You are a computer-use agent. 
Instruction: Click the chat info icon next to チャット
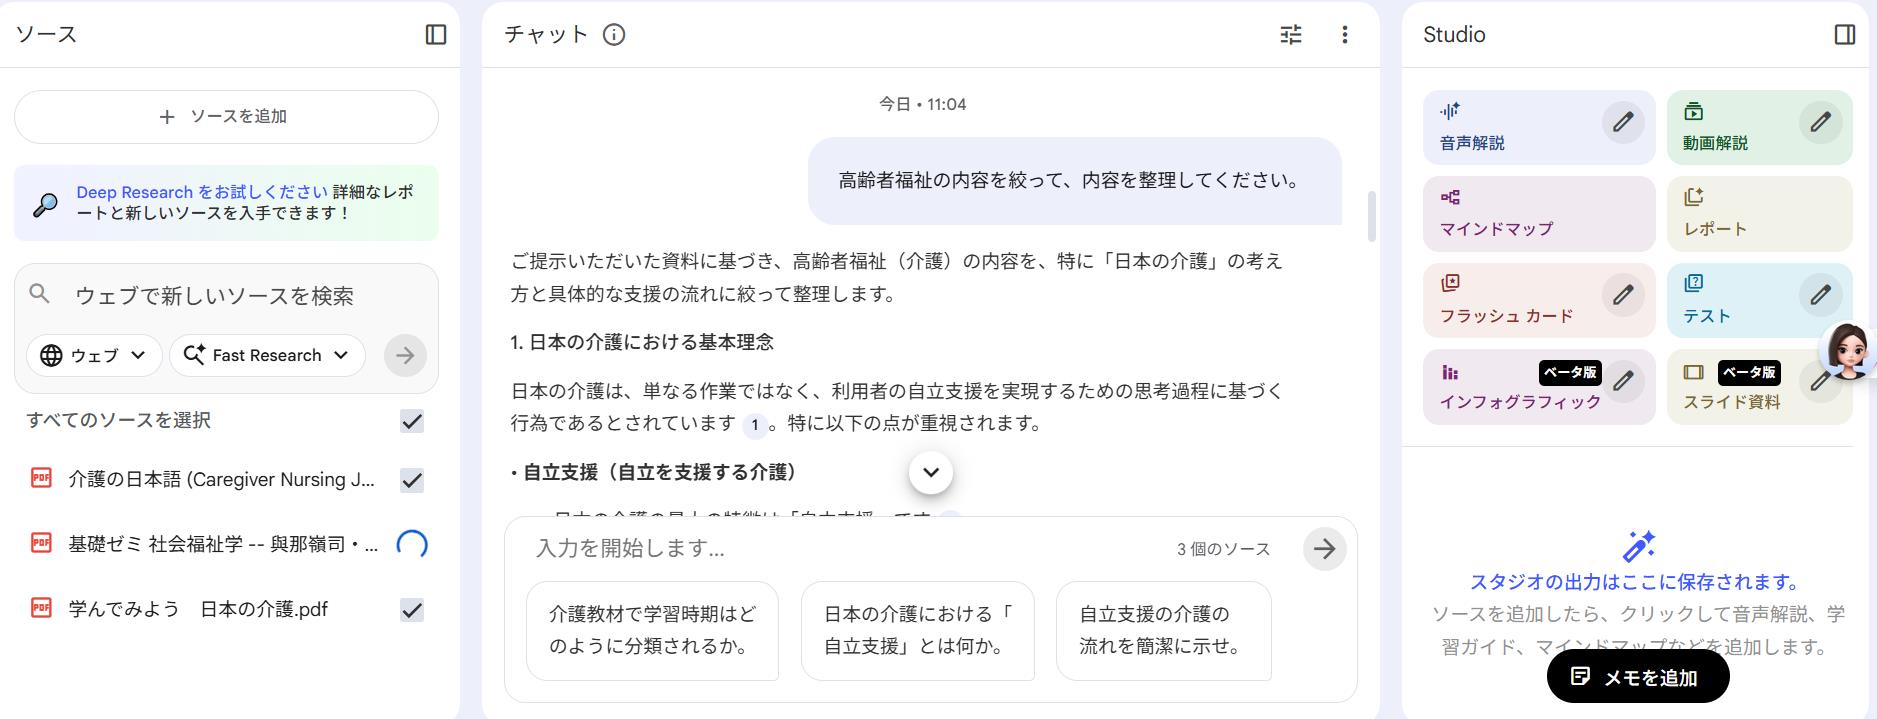tap(614, 35)
